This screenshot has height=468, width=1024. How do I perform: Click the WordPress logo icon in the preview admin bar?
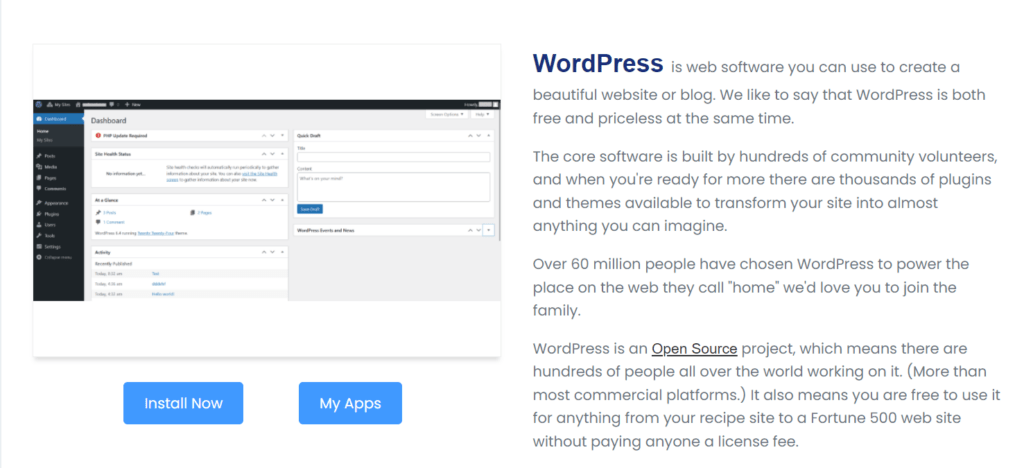point(39,104)
